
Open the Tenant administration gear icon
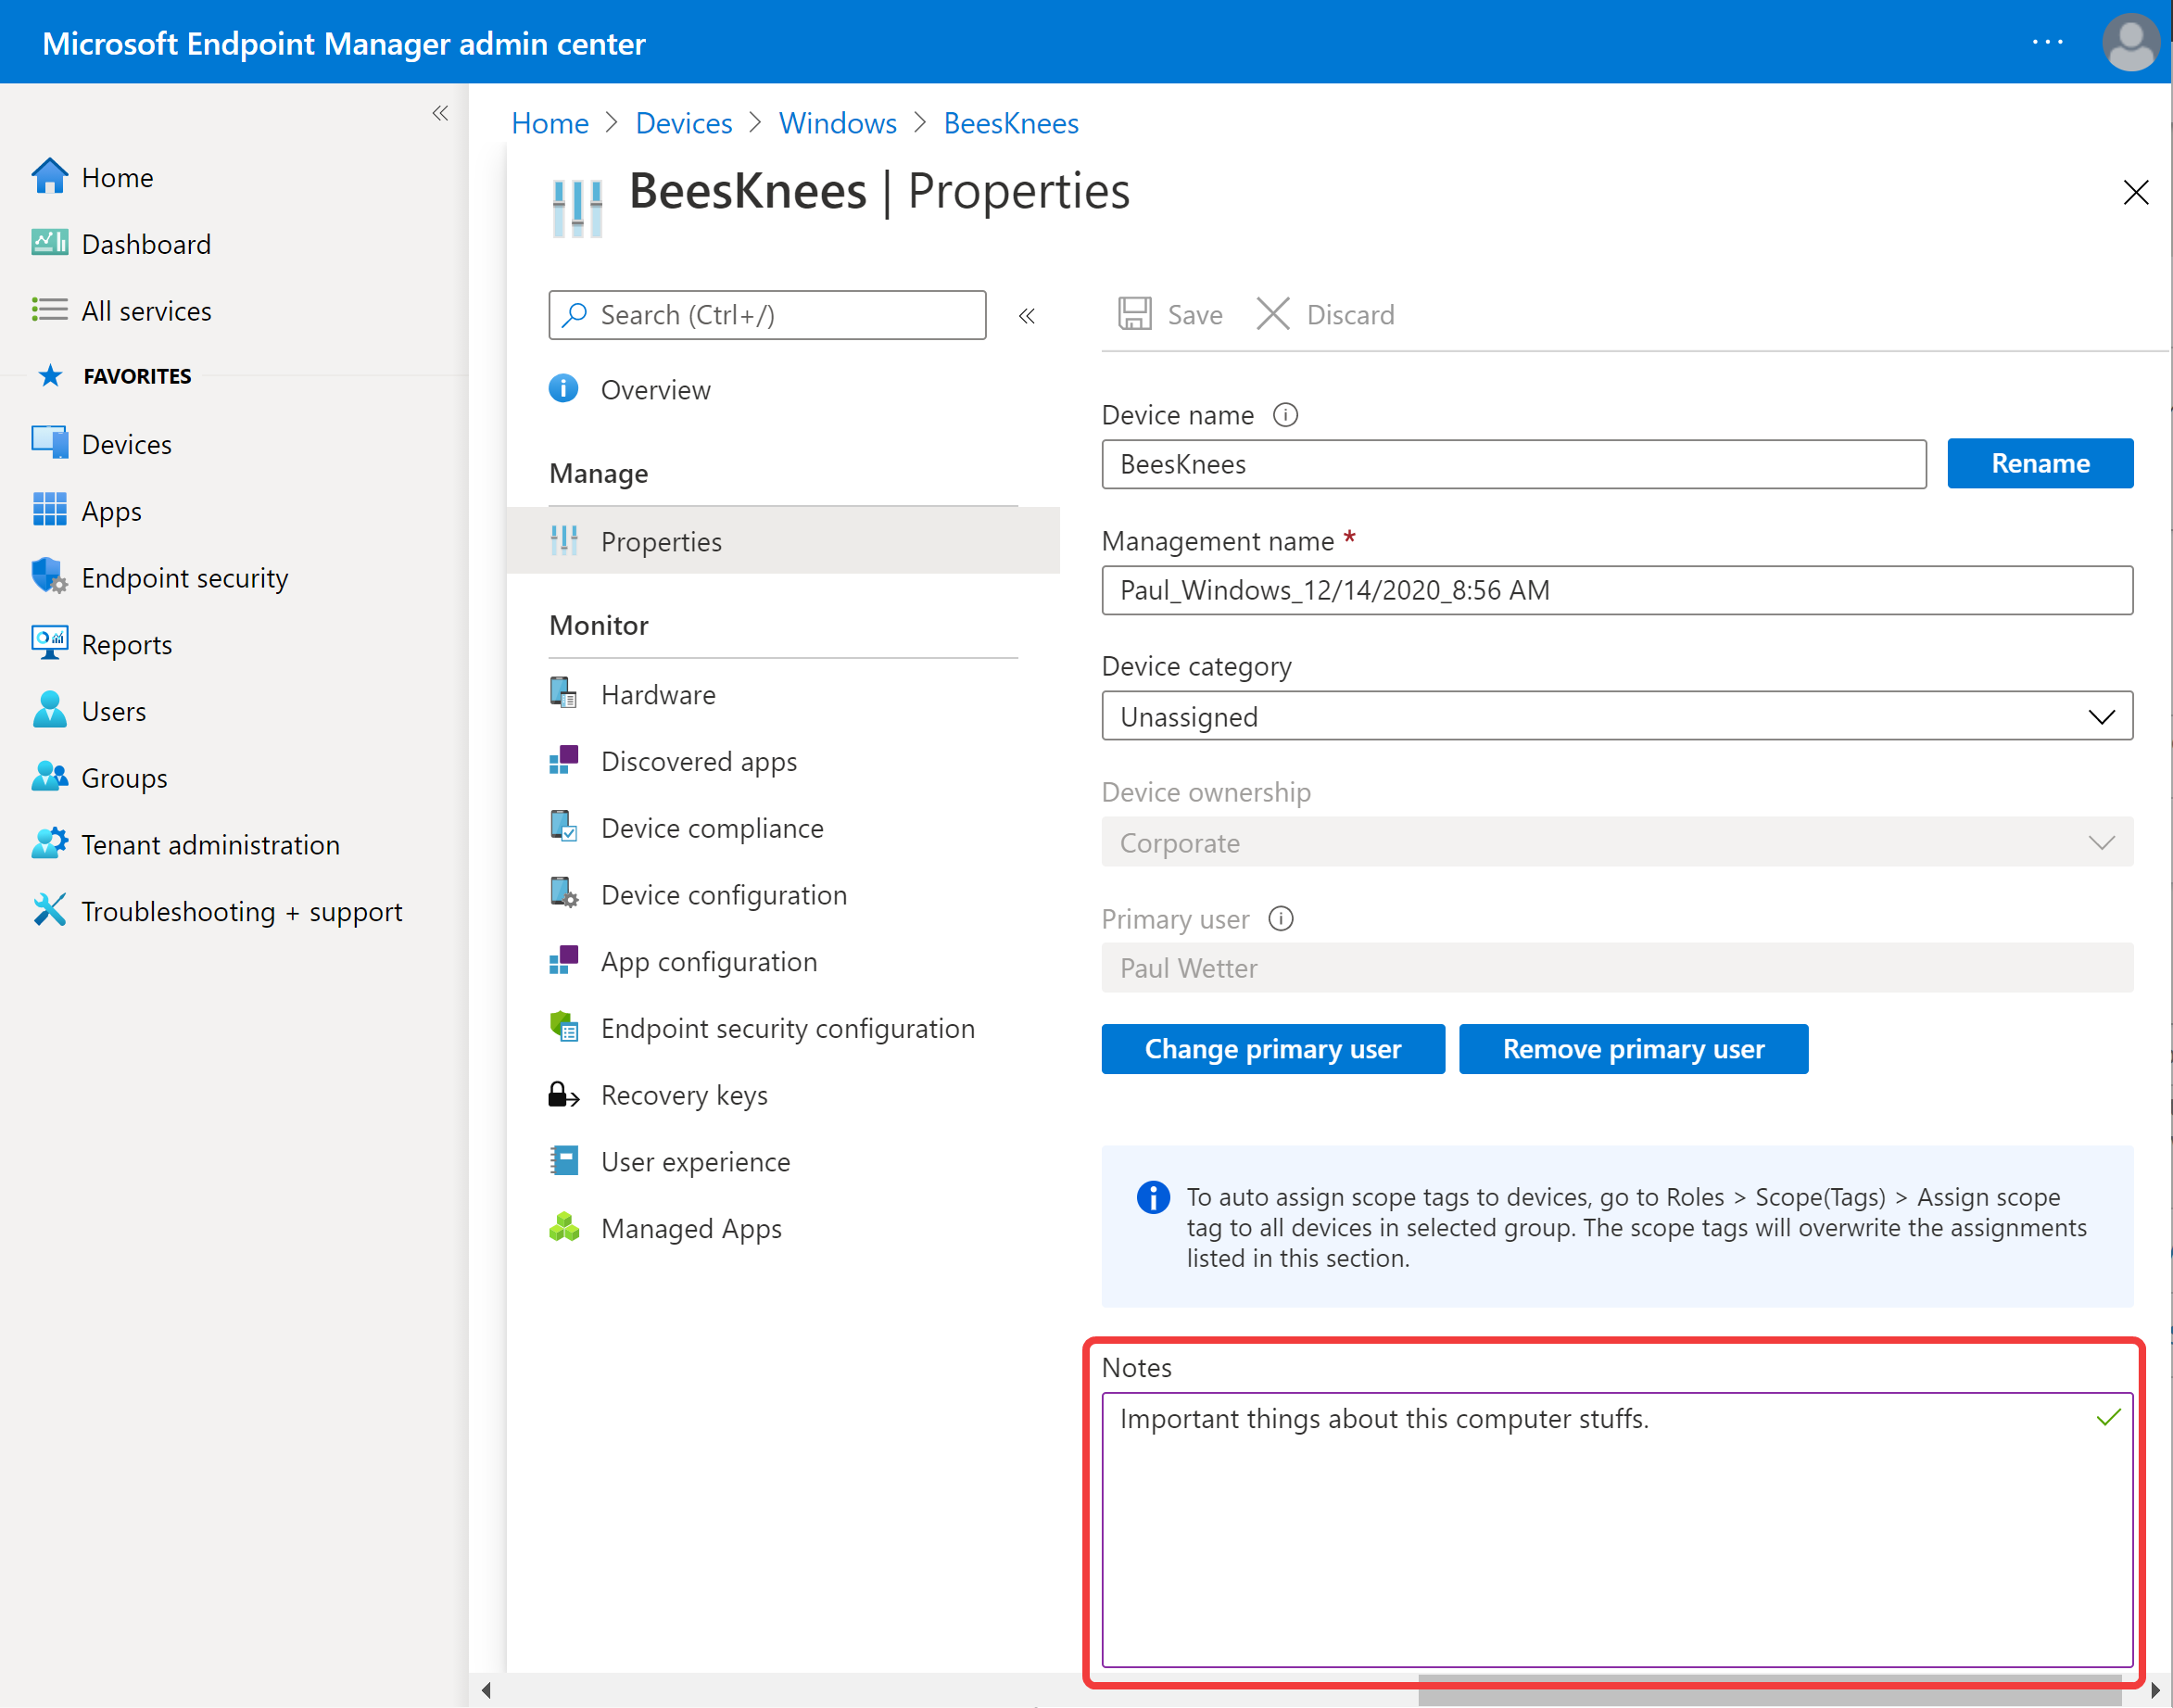coord(49,844)
